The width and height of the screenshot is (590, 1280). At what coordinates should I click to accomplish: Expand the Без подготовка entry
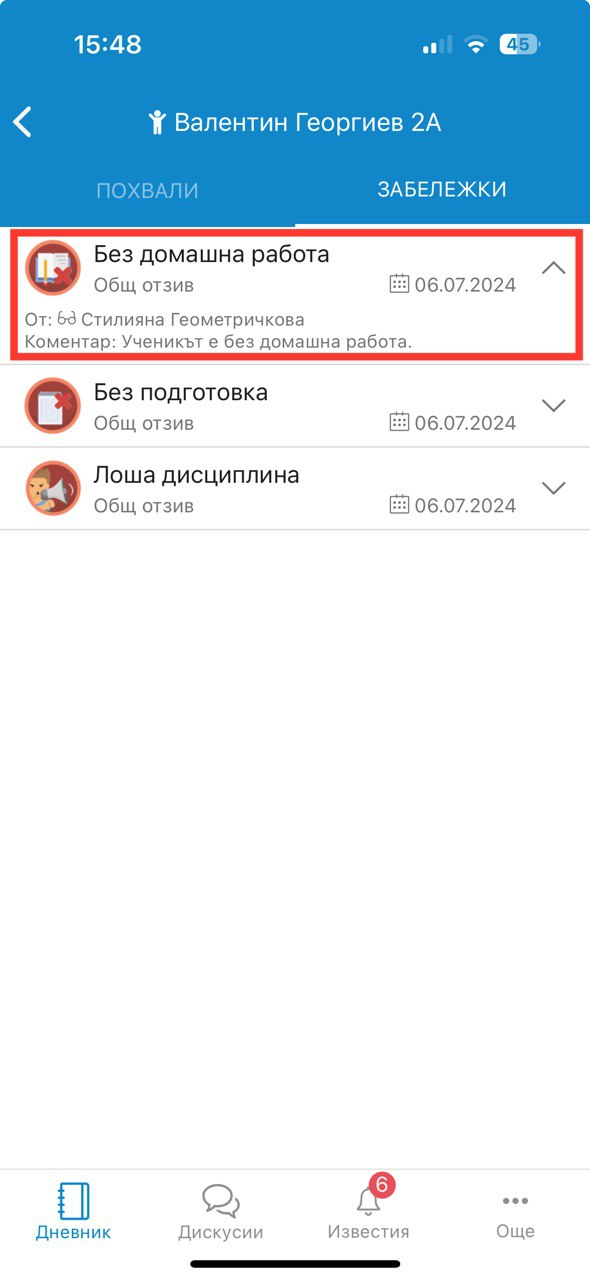(x=553, y=405)
